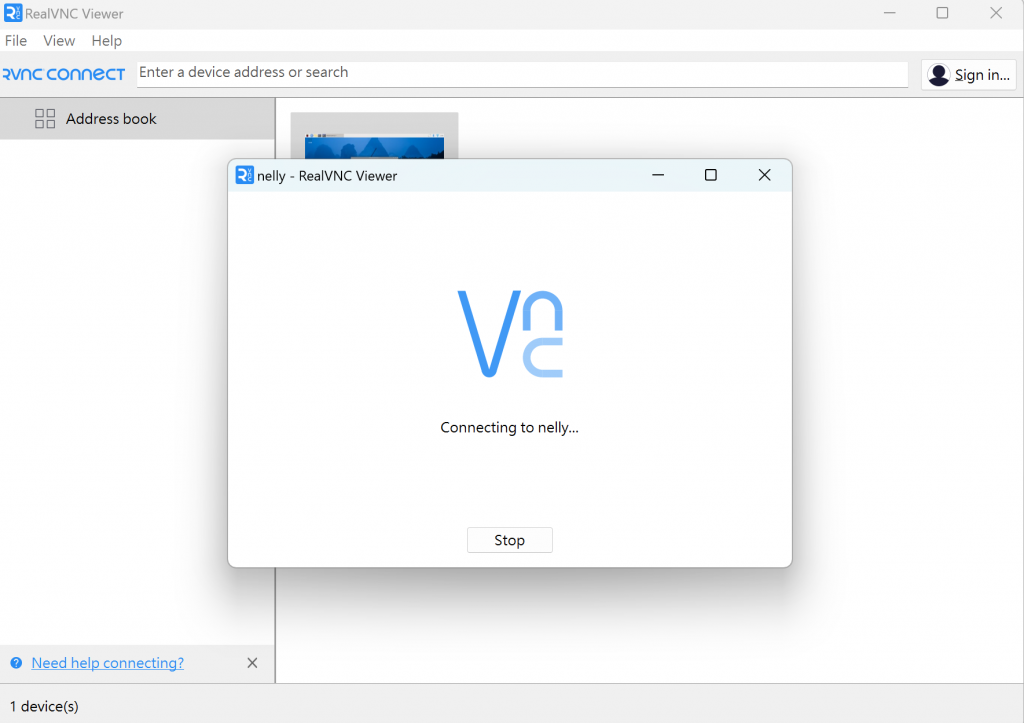
Task: Minimize the main RealVNC Viewer window
Action: 889,13
